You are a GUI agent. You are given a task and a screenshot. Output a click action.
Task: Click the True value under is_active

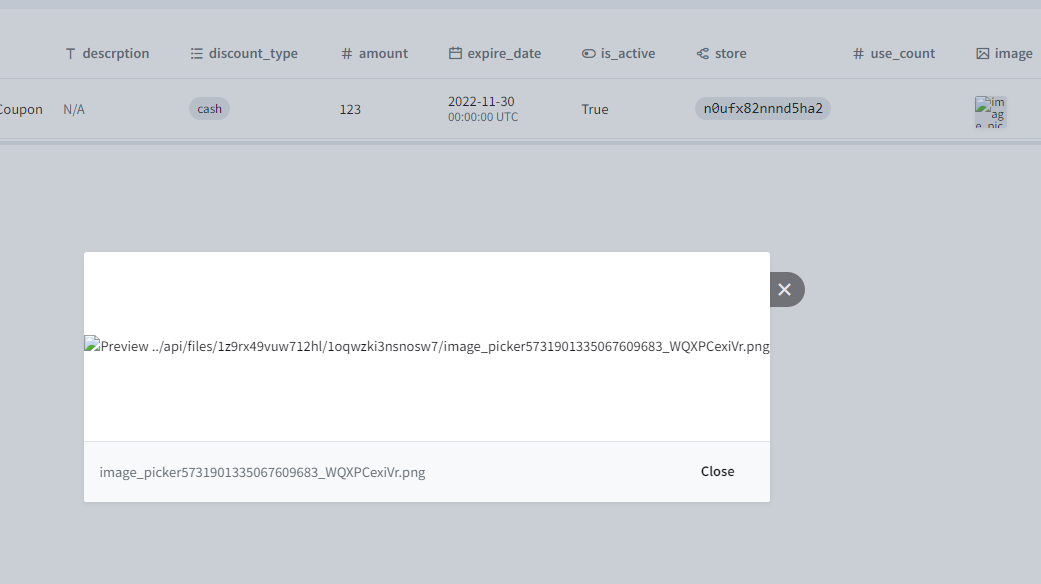coord(594,109)
